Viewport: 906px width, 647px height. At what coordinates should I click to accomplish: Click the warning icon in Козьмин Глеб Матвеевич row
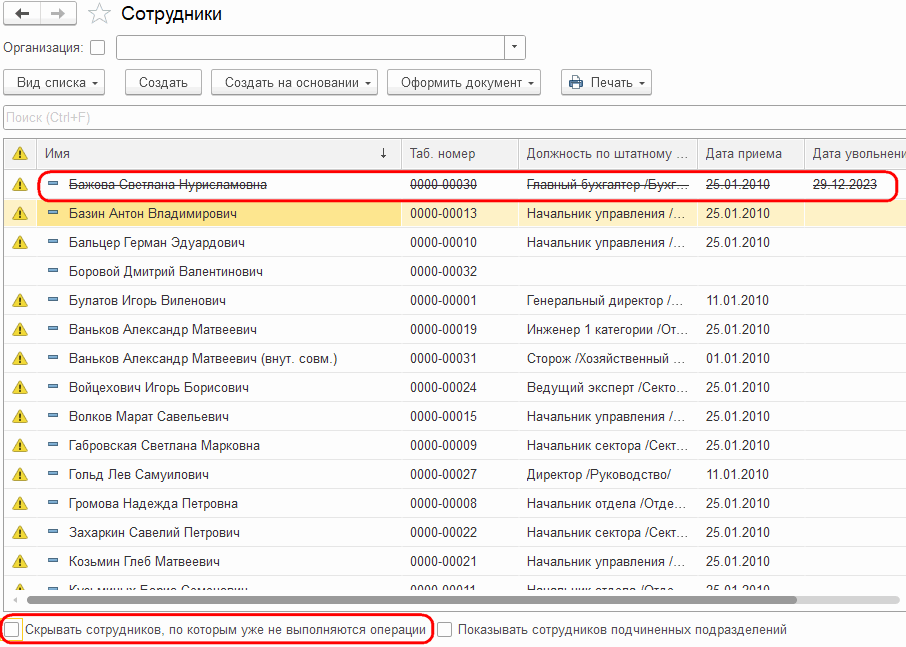(20, 562)
